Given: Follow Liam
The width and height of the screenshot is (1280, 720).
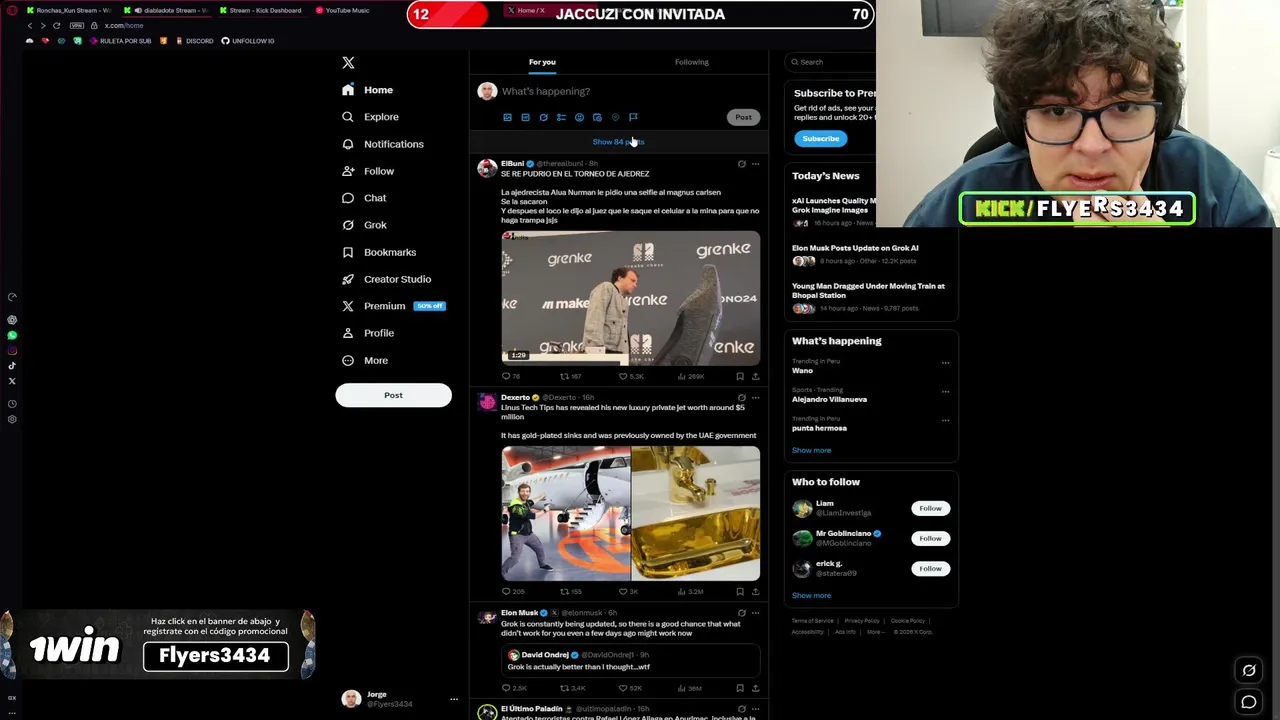Looking at the screenshot, I should [930, 508].
